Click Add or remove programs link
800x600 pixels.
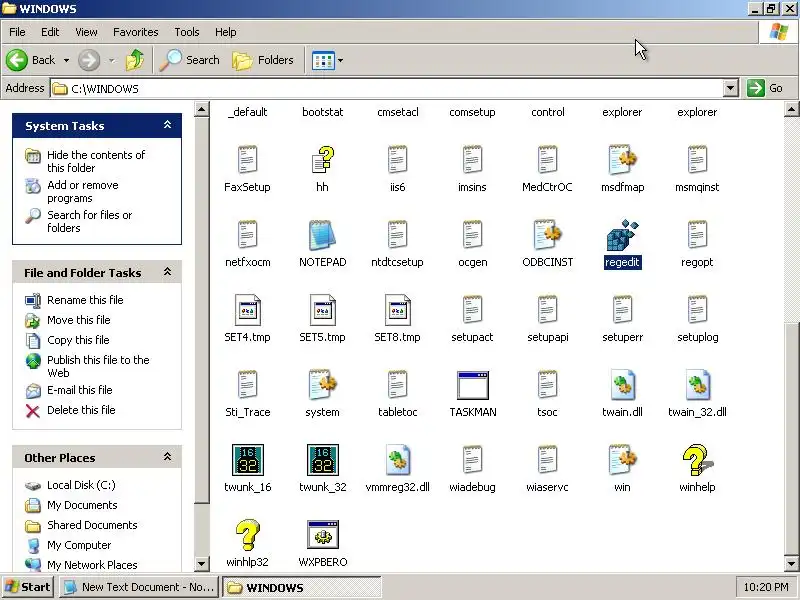pos(83,191)
